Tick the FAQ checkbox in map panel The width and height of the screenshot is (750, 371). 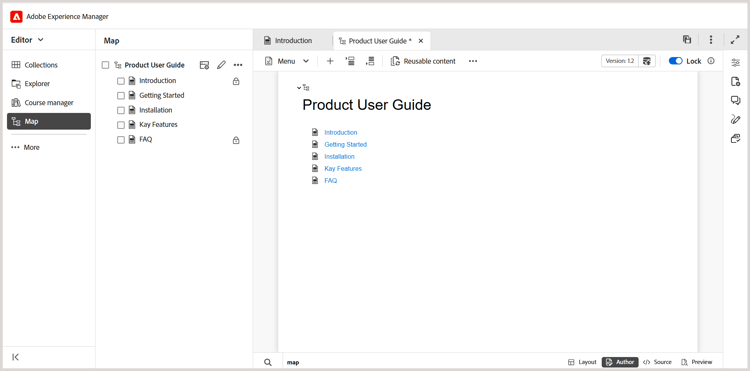(121, 140)
